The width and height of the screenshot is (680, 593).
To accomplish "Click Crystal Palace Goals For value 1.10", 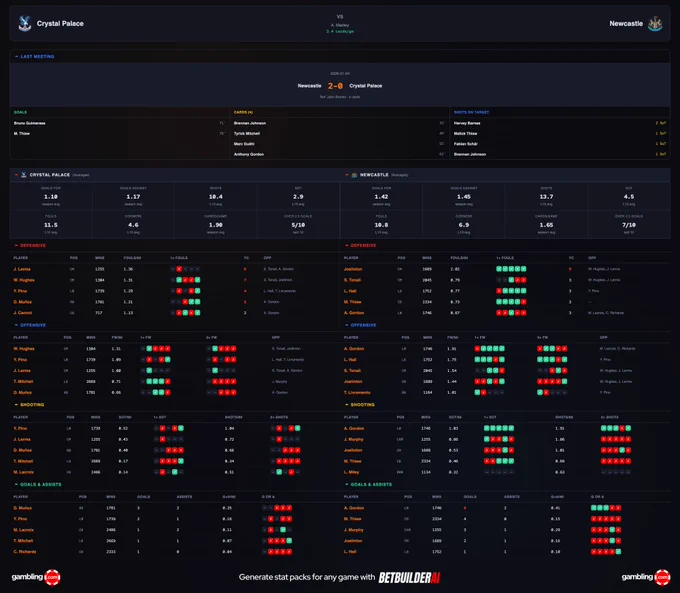I will click(51, 197).
